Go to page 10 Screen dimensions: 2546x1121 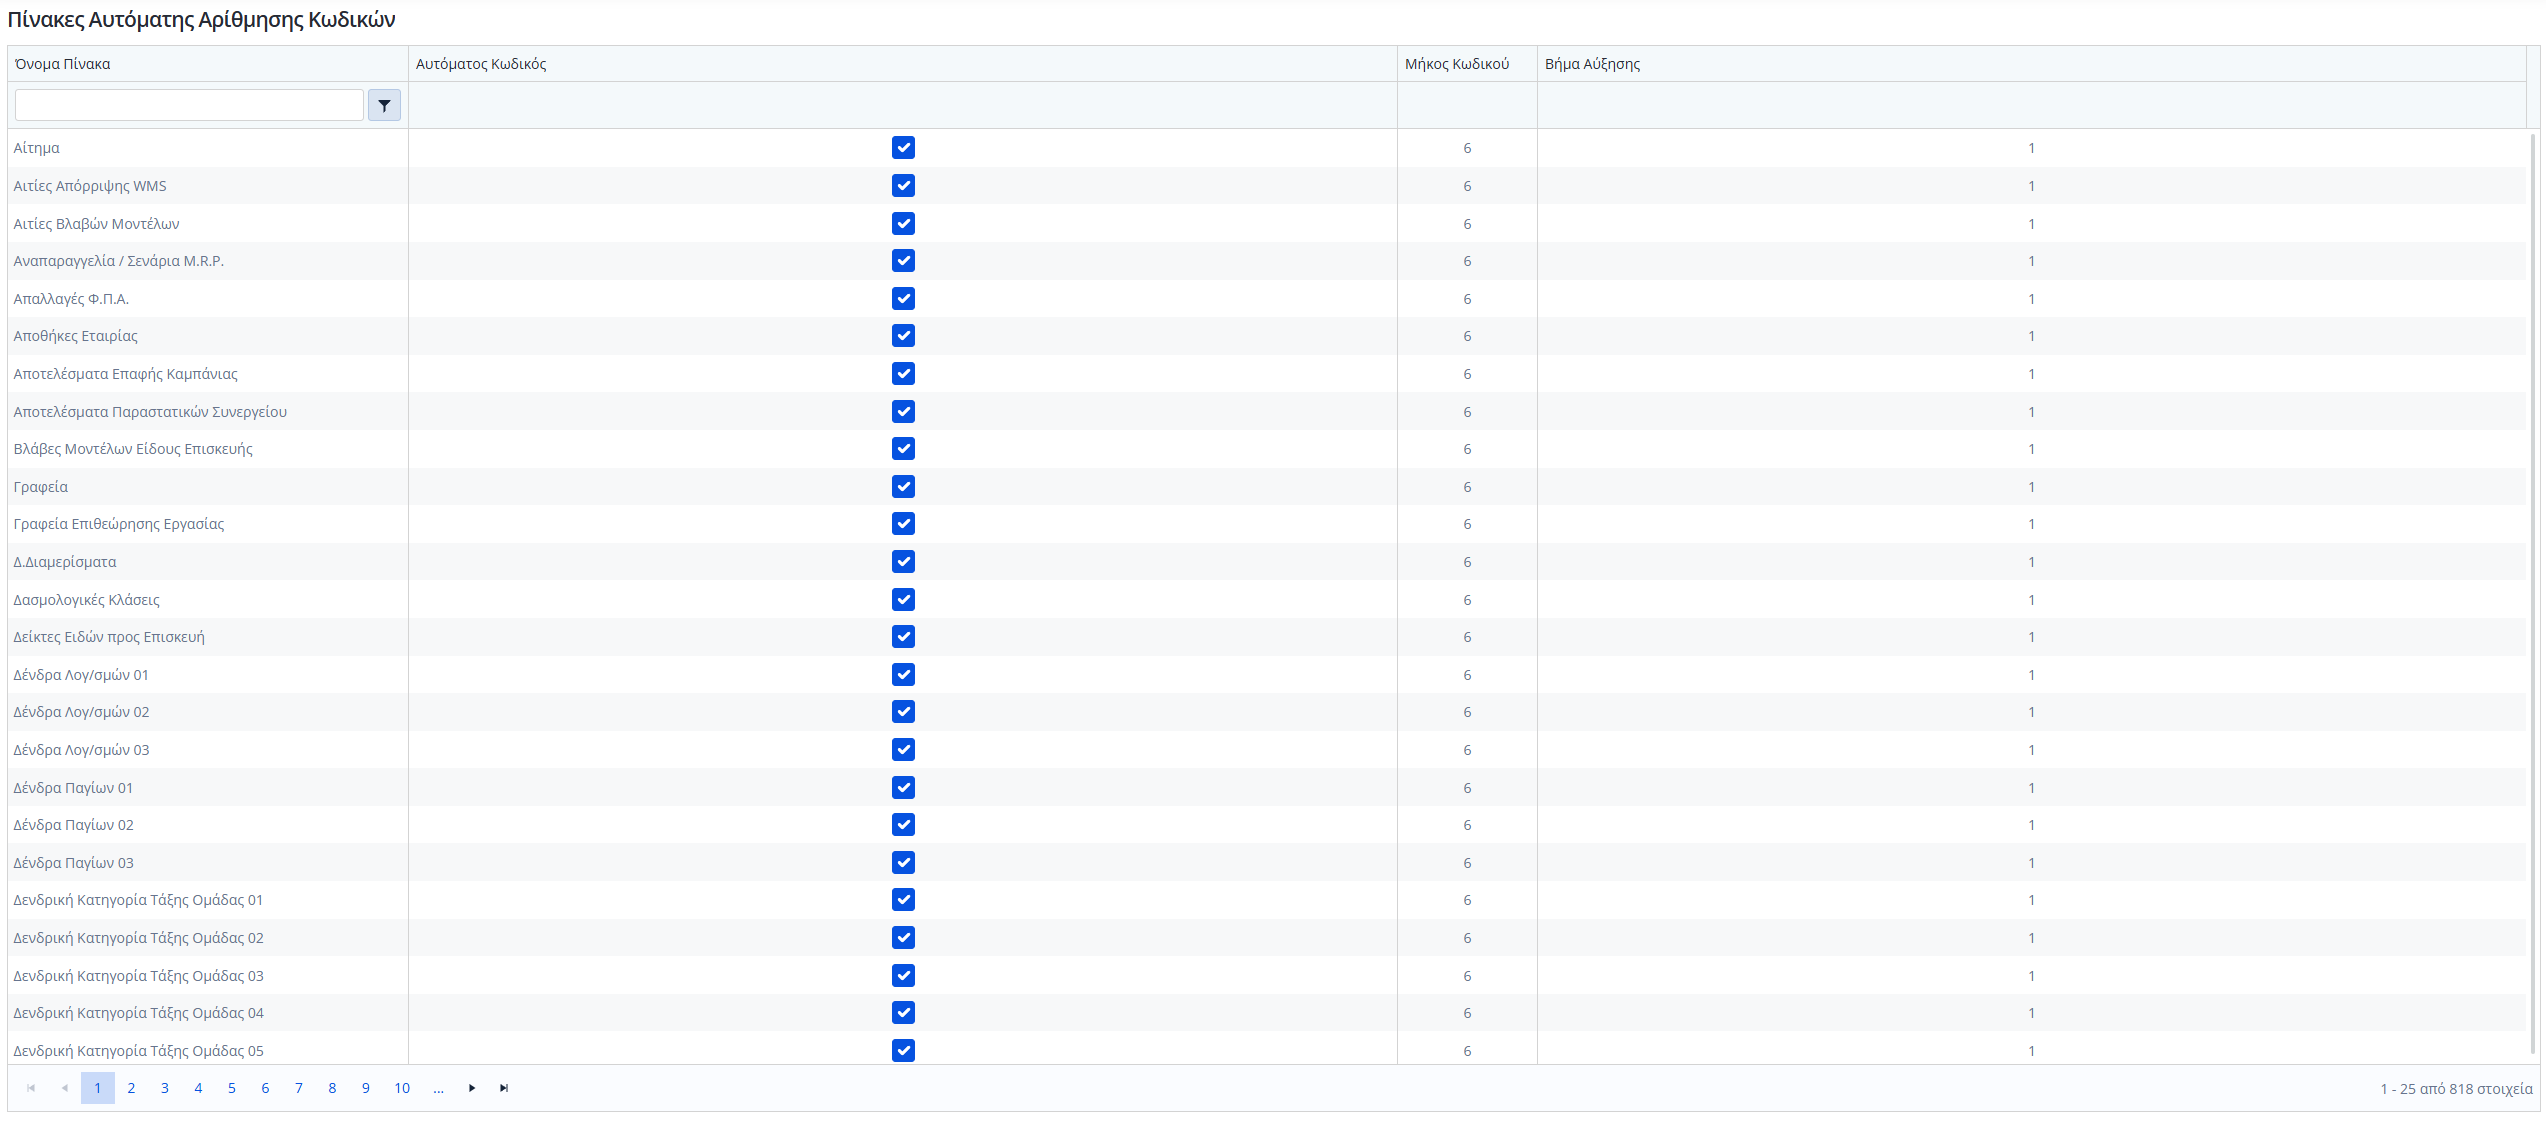click(402, 1088)
